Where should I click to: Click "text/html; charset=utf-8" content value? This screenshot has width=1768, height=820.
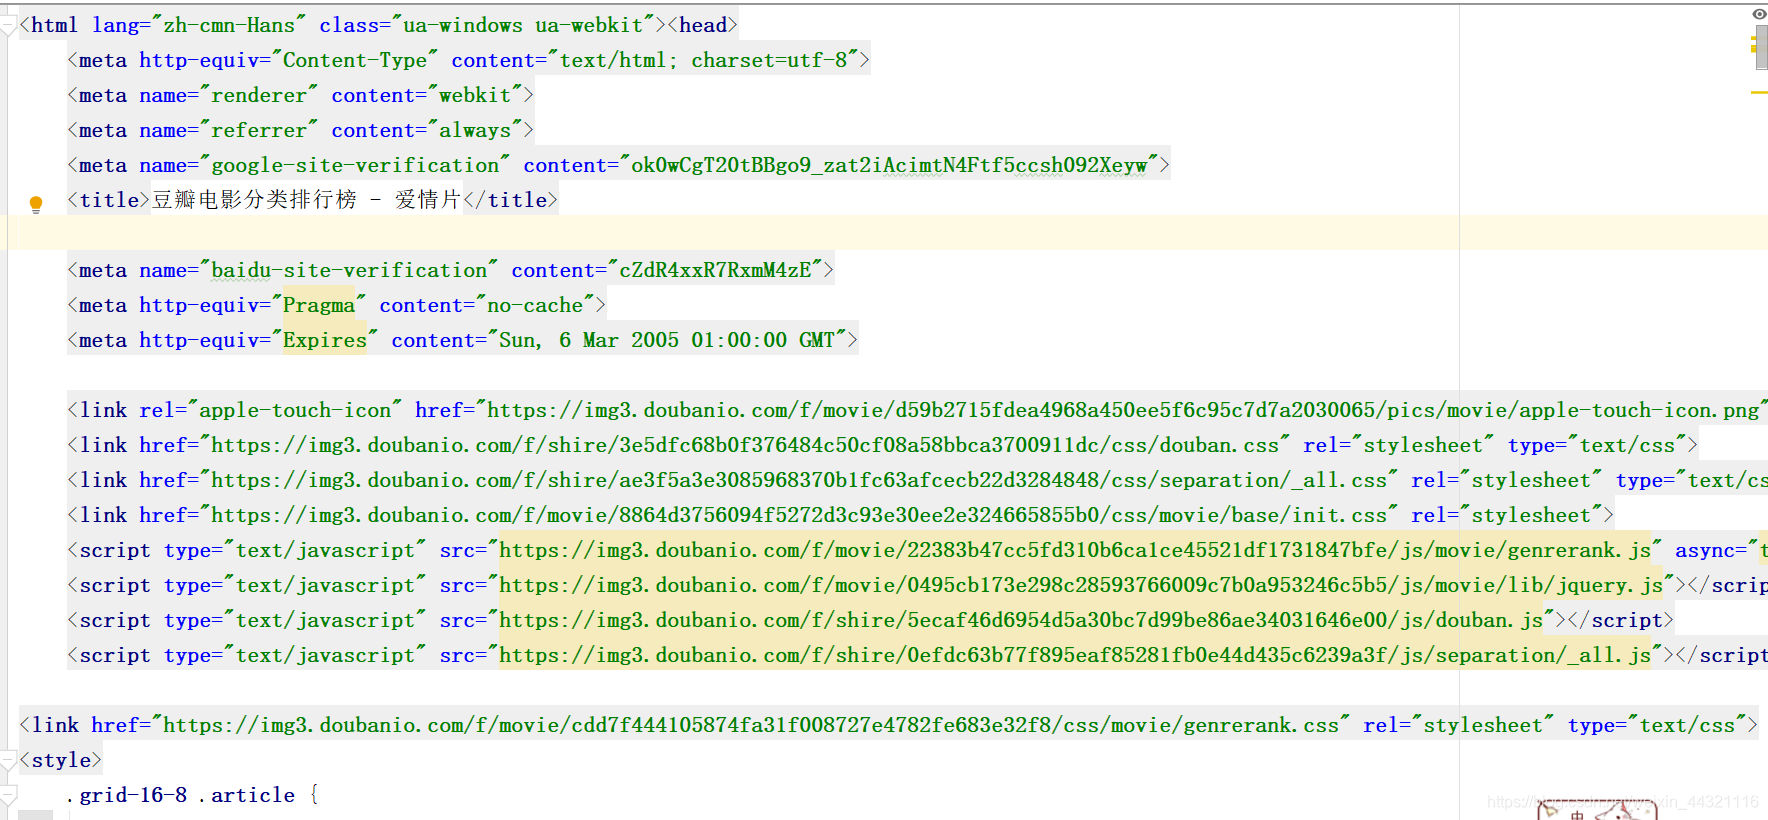click(x=703, y=60)
